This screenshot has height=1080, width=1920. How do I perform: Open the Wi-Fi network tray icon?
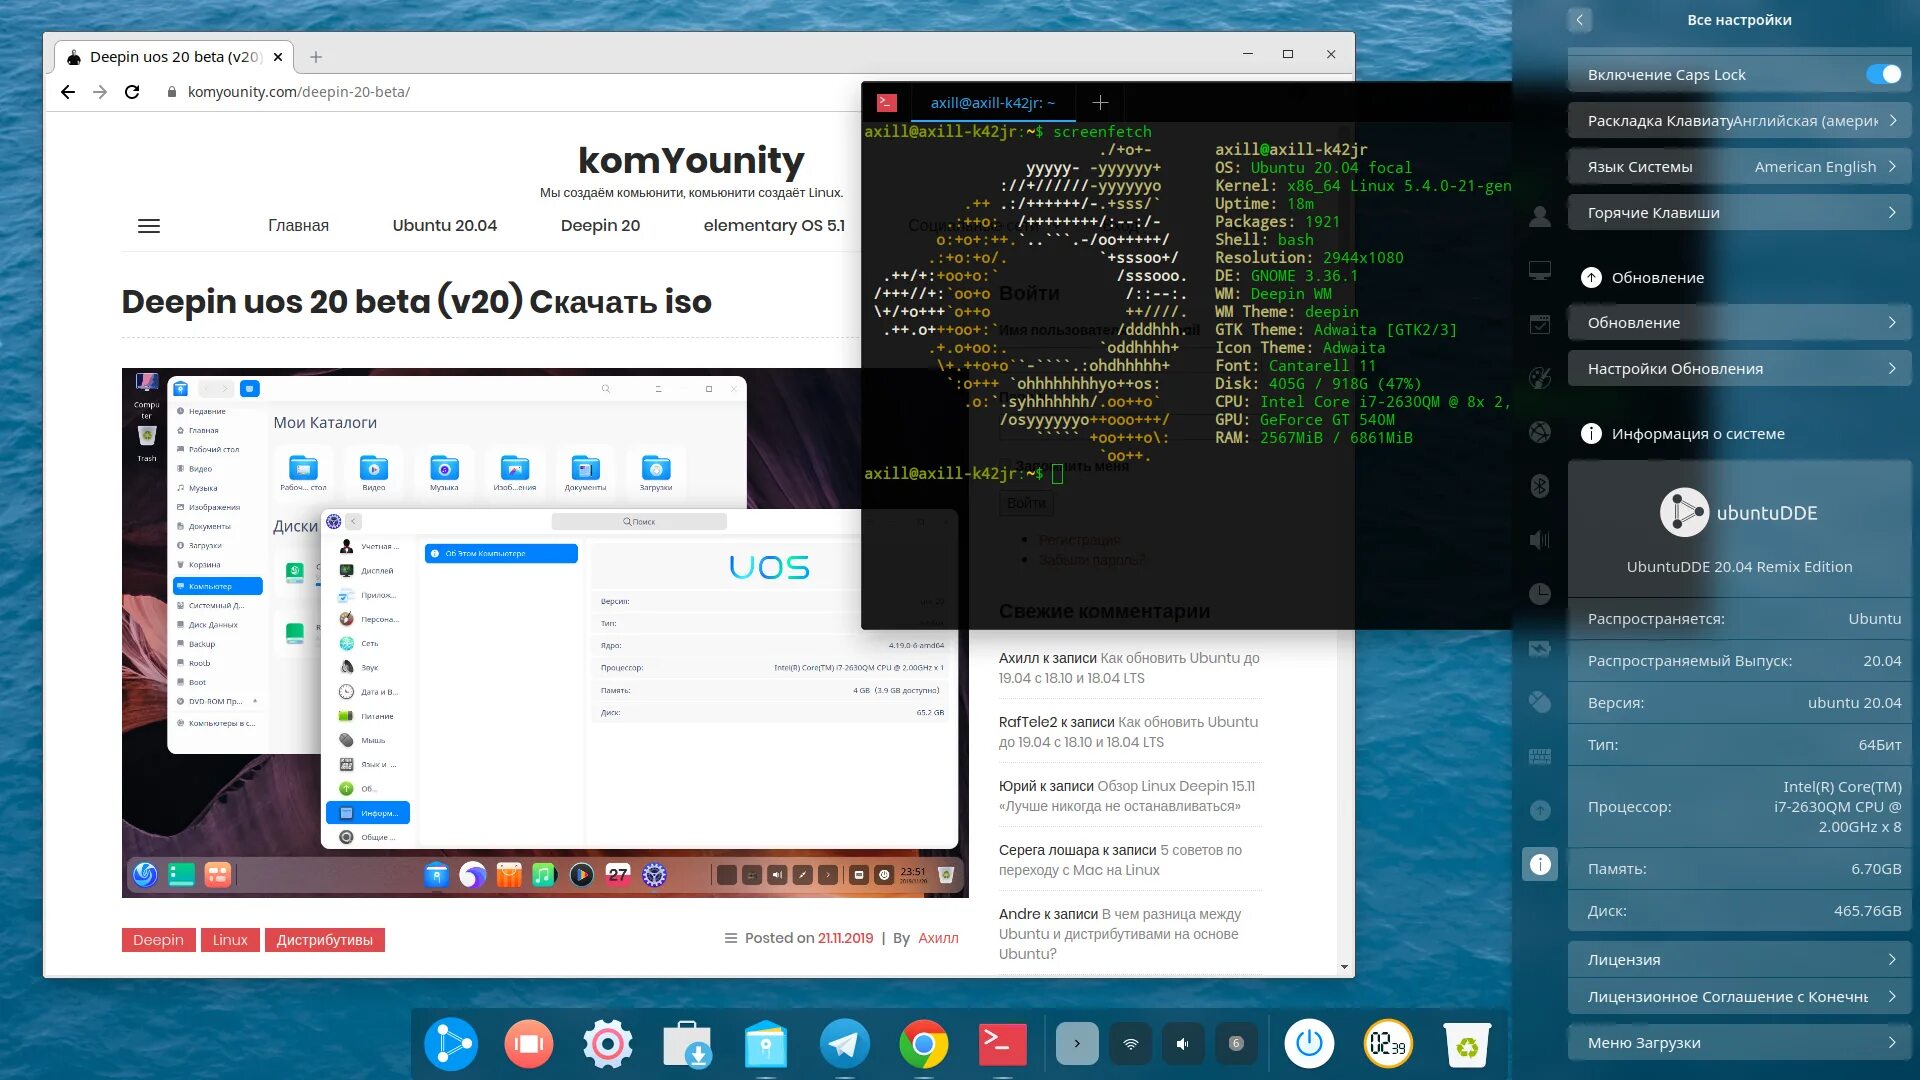pos(1130,1044)
